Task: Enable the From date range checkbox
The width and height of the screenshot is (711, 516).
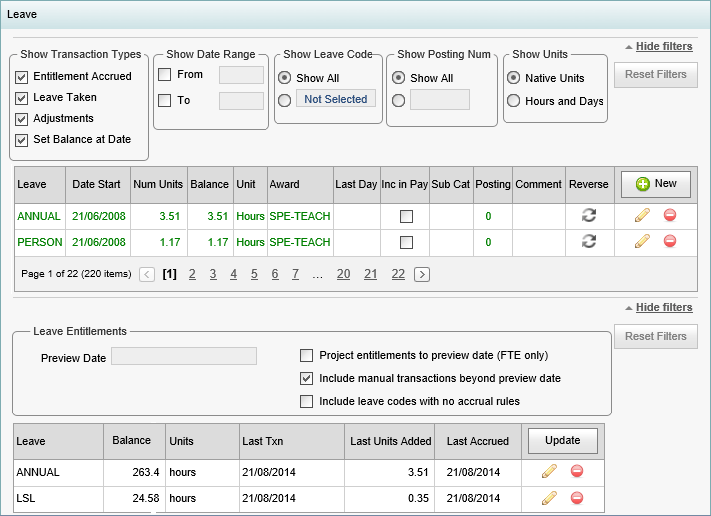Action: click(164, 74)
